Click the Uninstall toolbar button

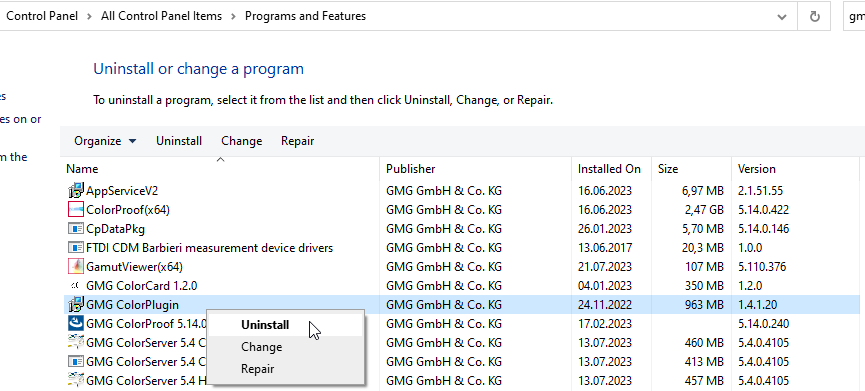coord(179,141)
